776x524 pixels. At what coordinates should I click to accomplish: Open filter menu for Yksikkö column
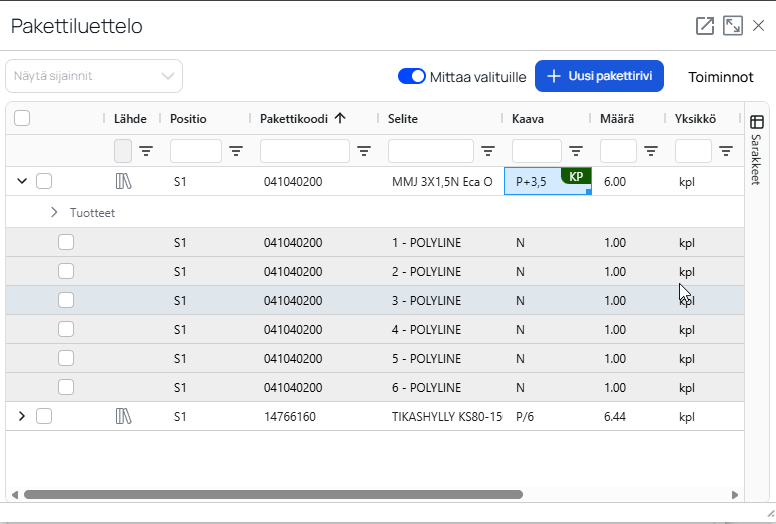tap(726, 151)
